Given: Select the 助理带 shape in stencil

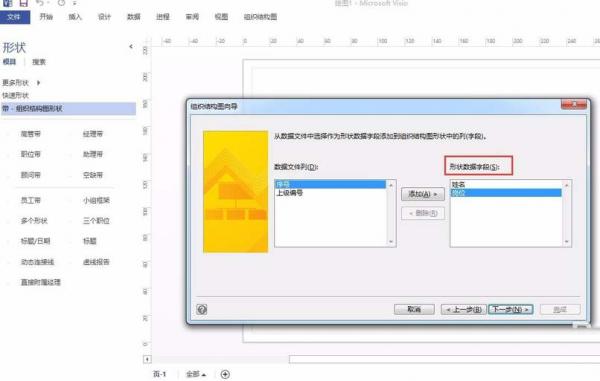Looking at the screenshot, I should click(93, 154).
